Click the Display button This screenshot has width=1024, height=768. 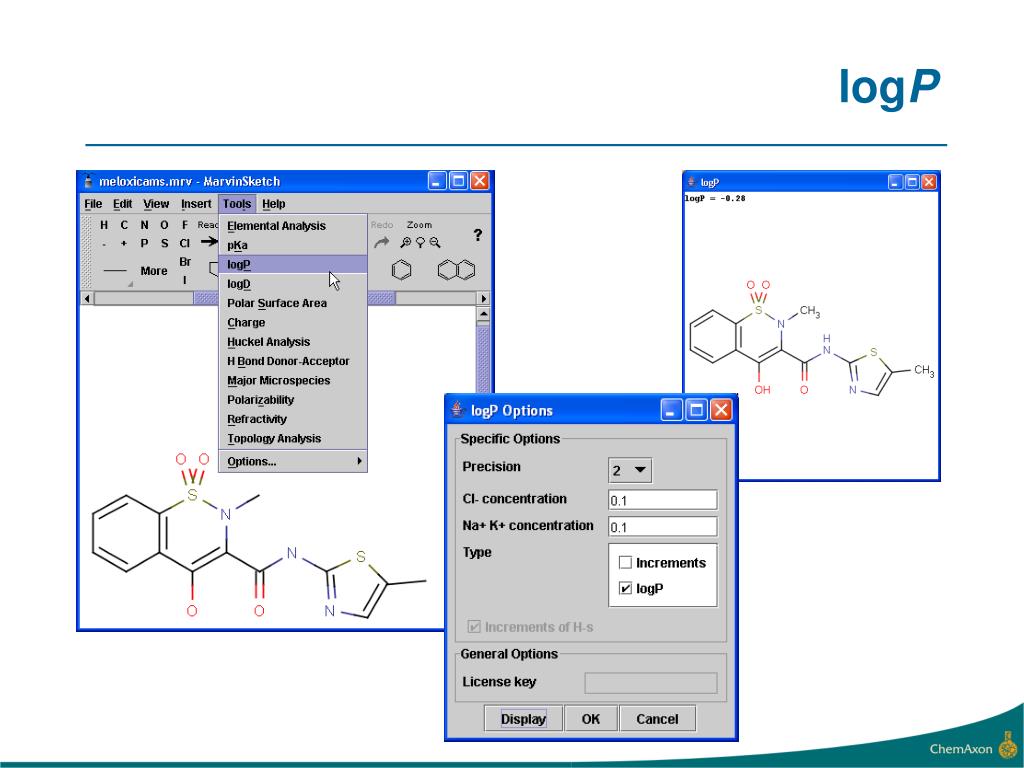[x=523, y=718]
